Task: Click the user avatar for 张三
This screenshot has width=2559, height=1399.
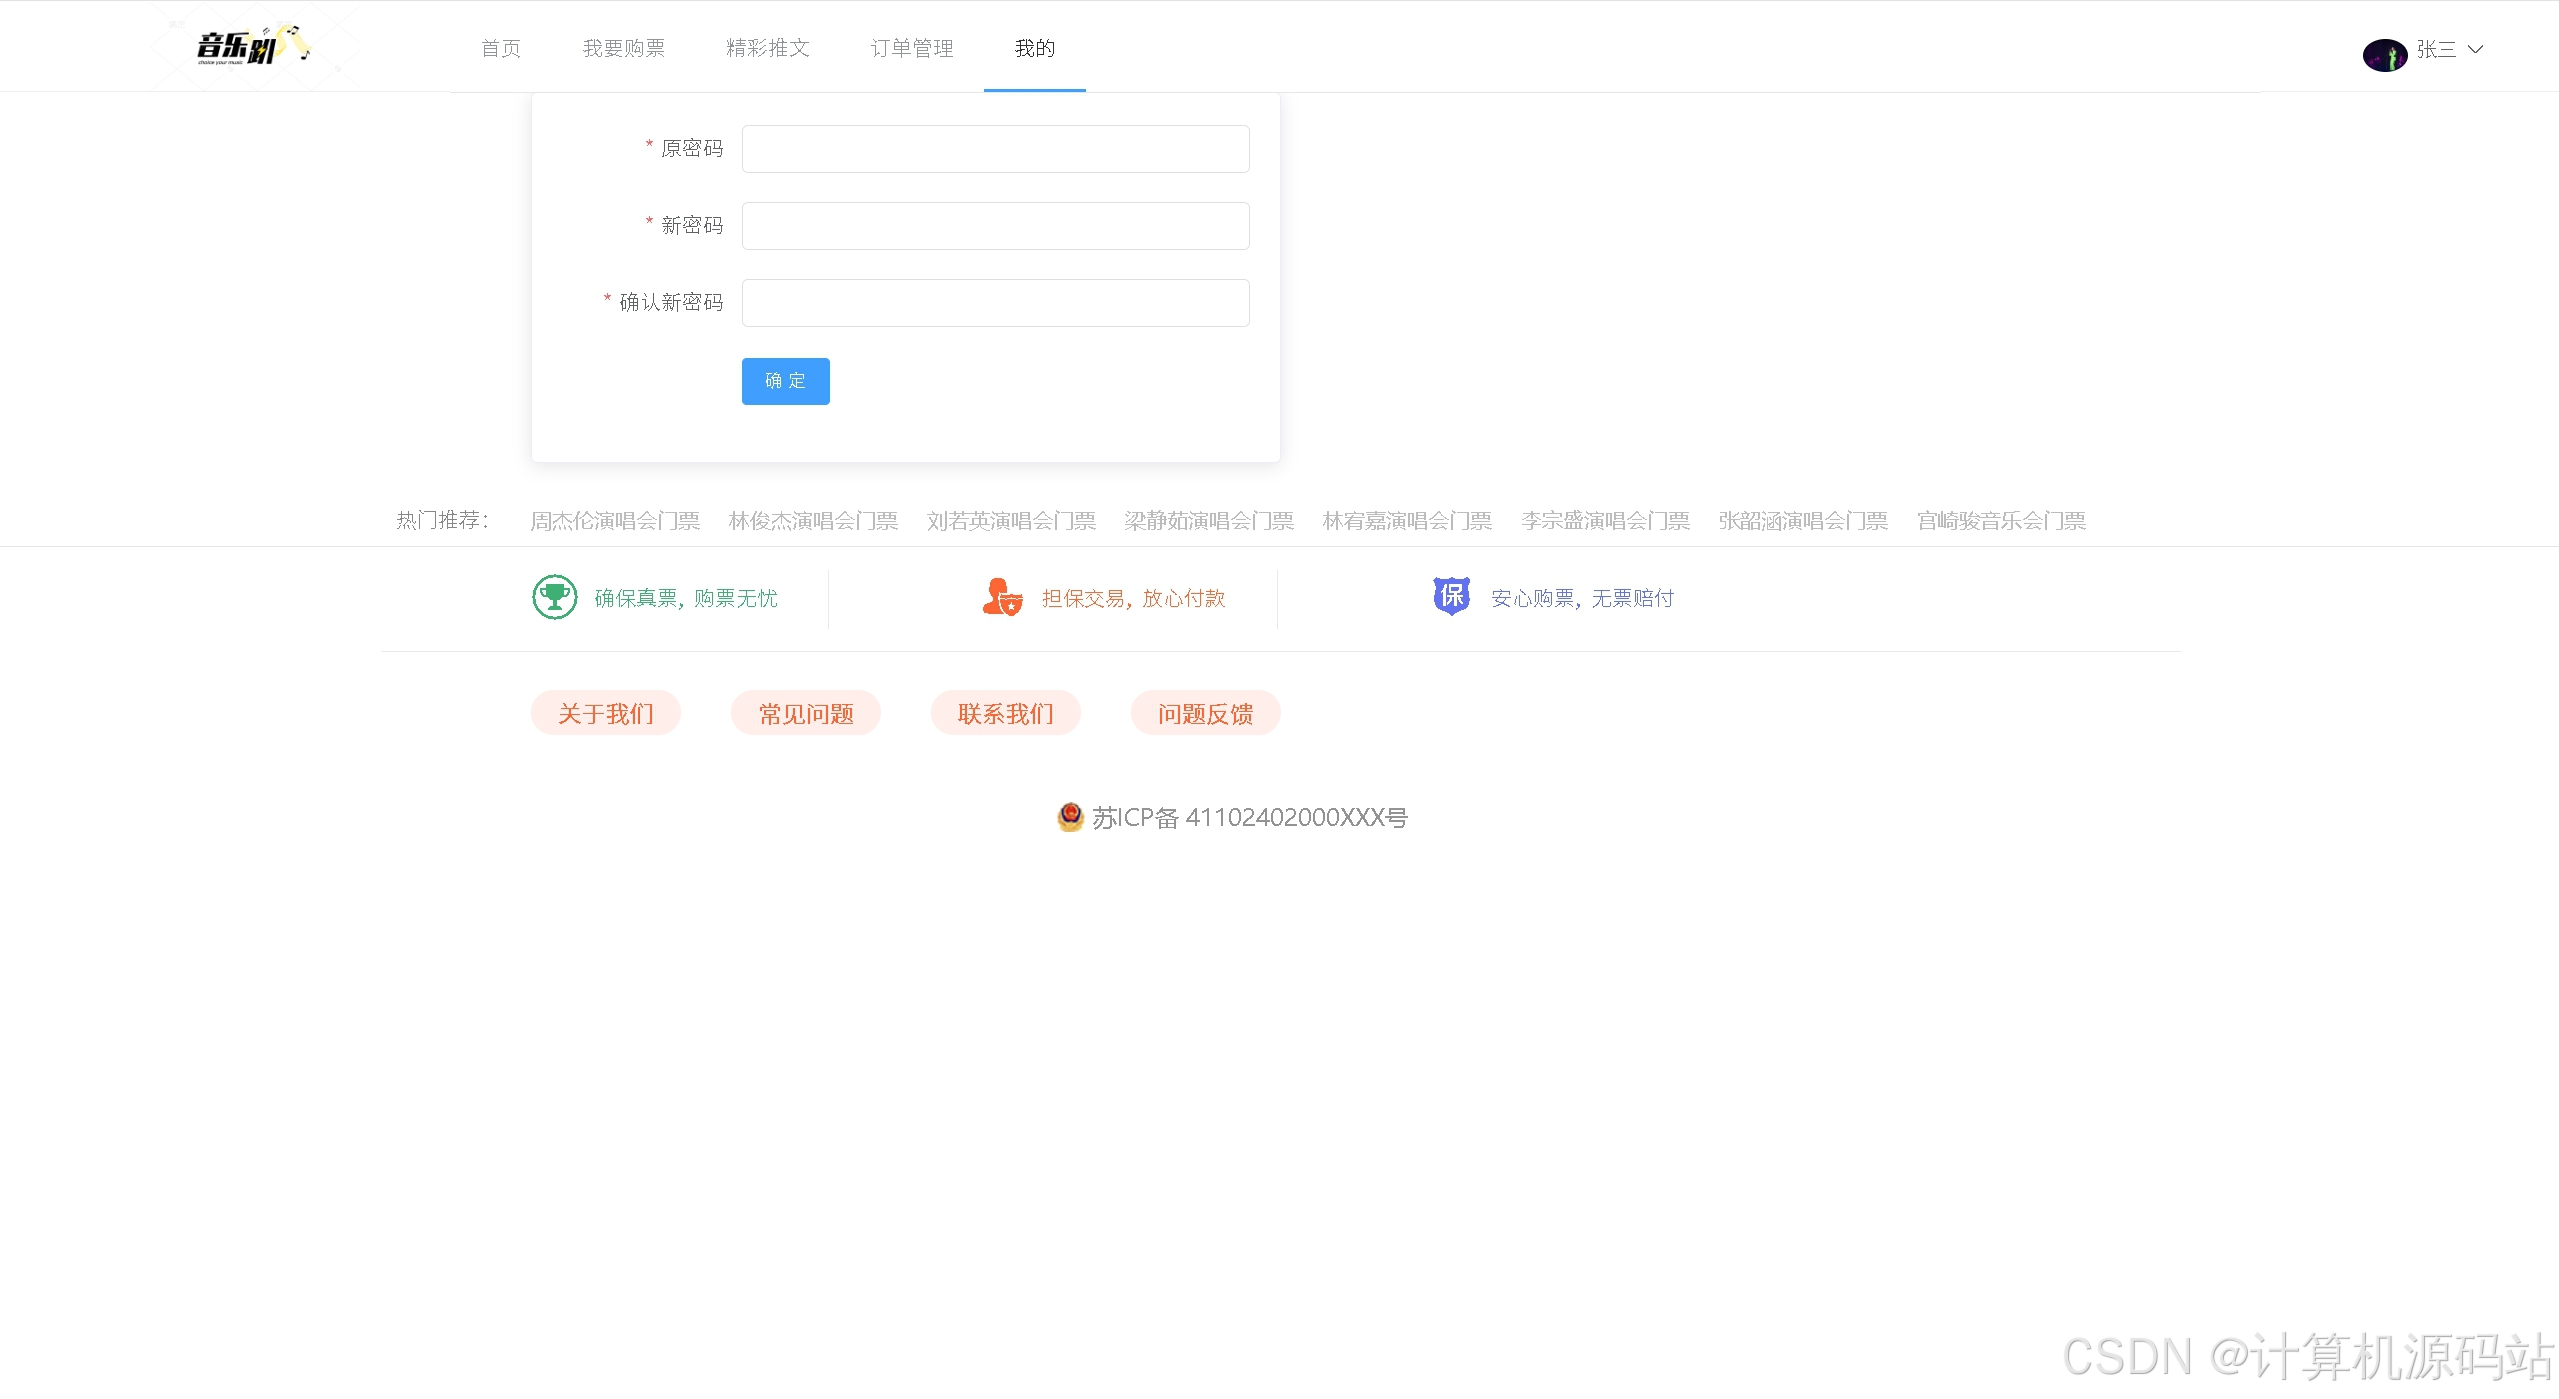Action: pos(2384,54)
